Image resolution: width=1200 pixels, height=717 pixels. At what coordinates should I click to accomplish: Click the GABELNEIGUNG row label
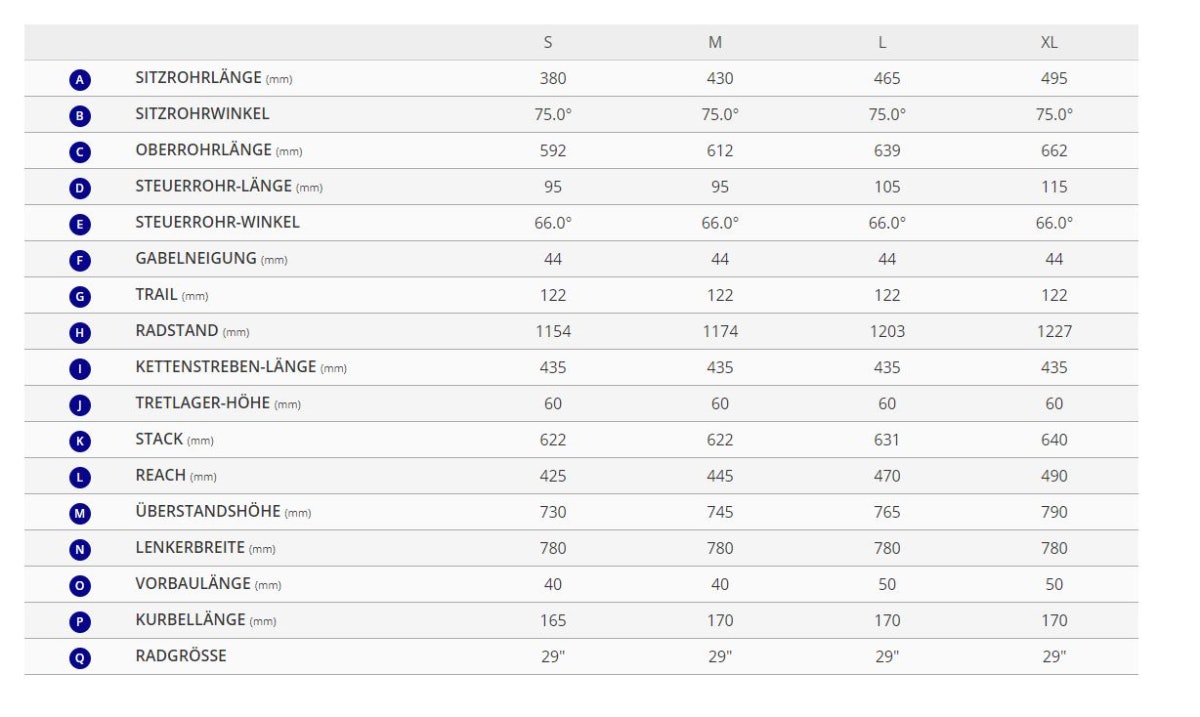196,258
